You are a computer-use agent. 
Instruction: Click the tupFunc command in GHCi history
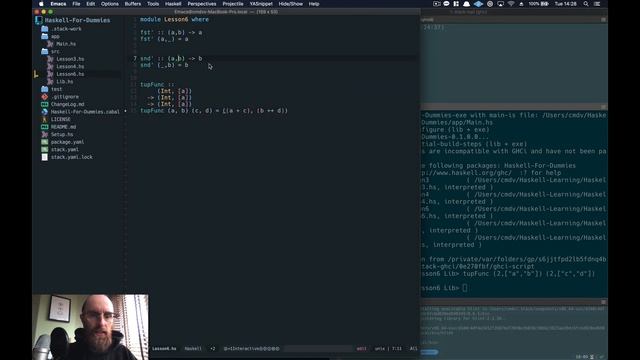529,273
